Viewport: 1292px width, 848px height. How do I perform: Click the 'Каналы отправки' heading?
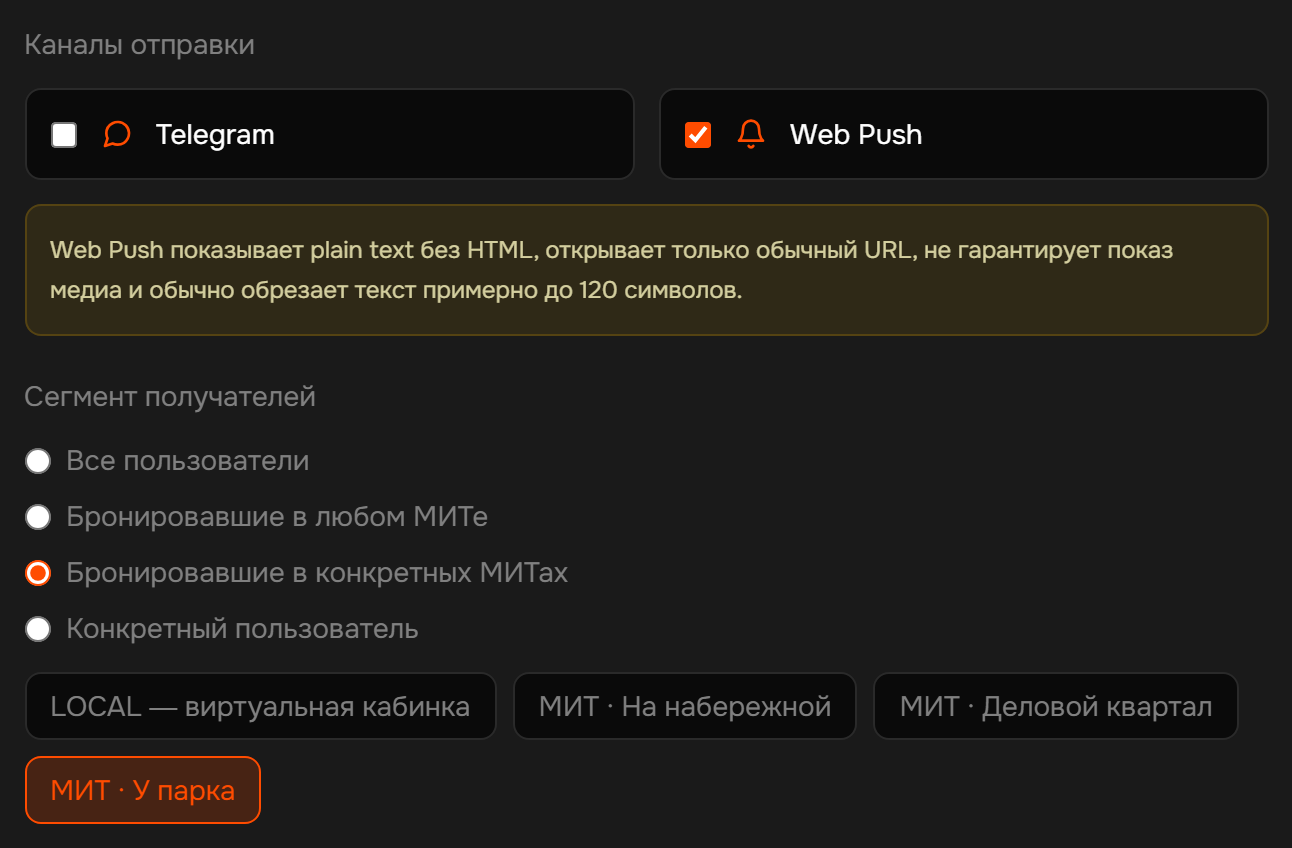tap(139, 45)
